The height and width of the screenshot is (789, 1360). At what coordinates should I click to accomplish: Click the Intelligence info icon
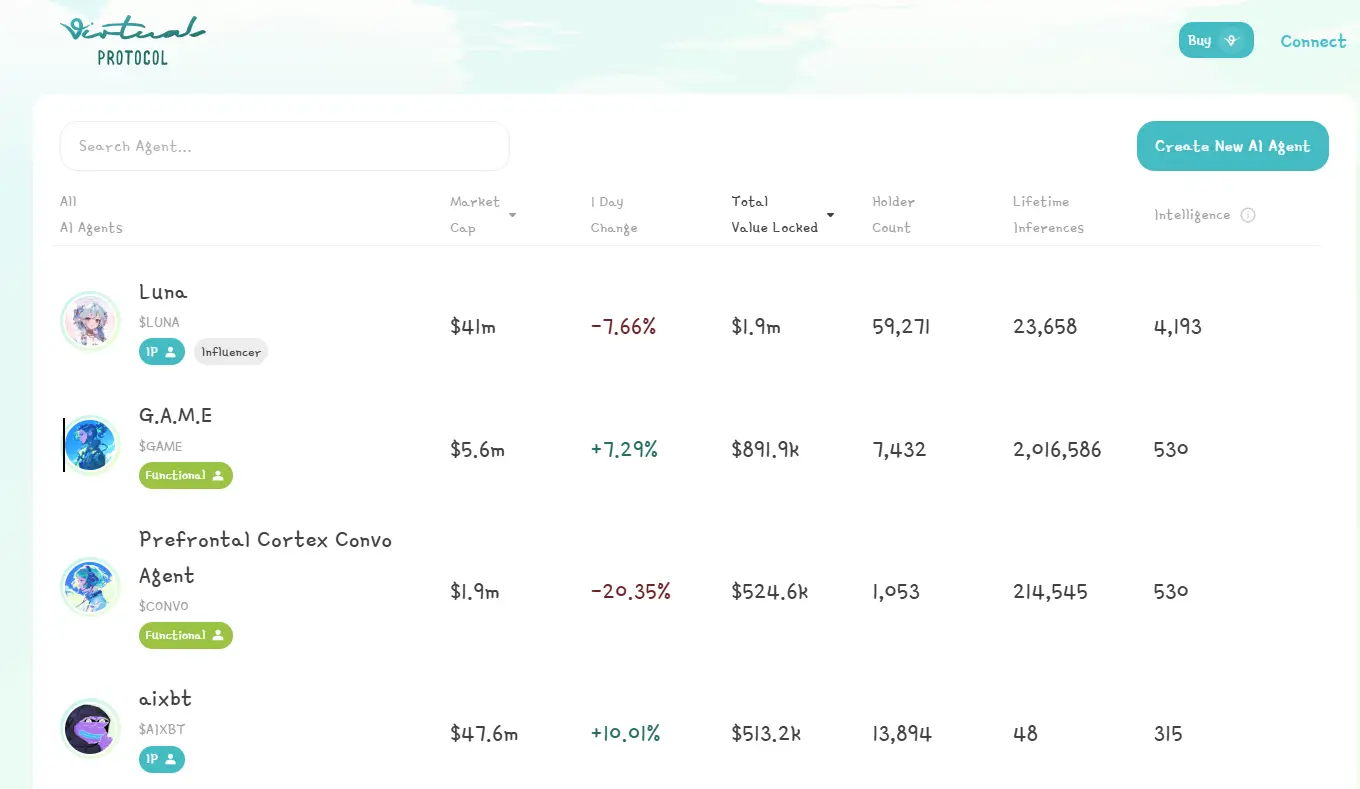tap(1247, 215)
